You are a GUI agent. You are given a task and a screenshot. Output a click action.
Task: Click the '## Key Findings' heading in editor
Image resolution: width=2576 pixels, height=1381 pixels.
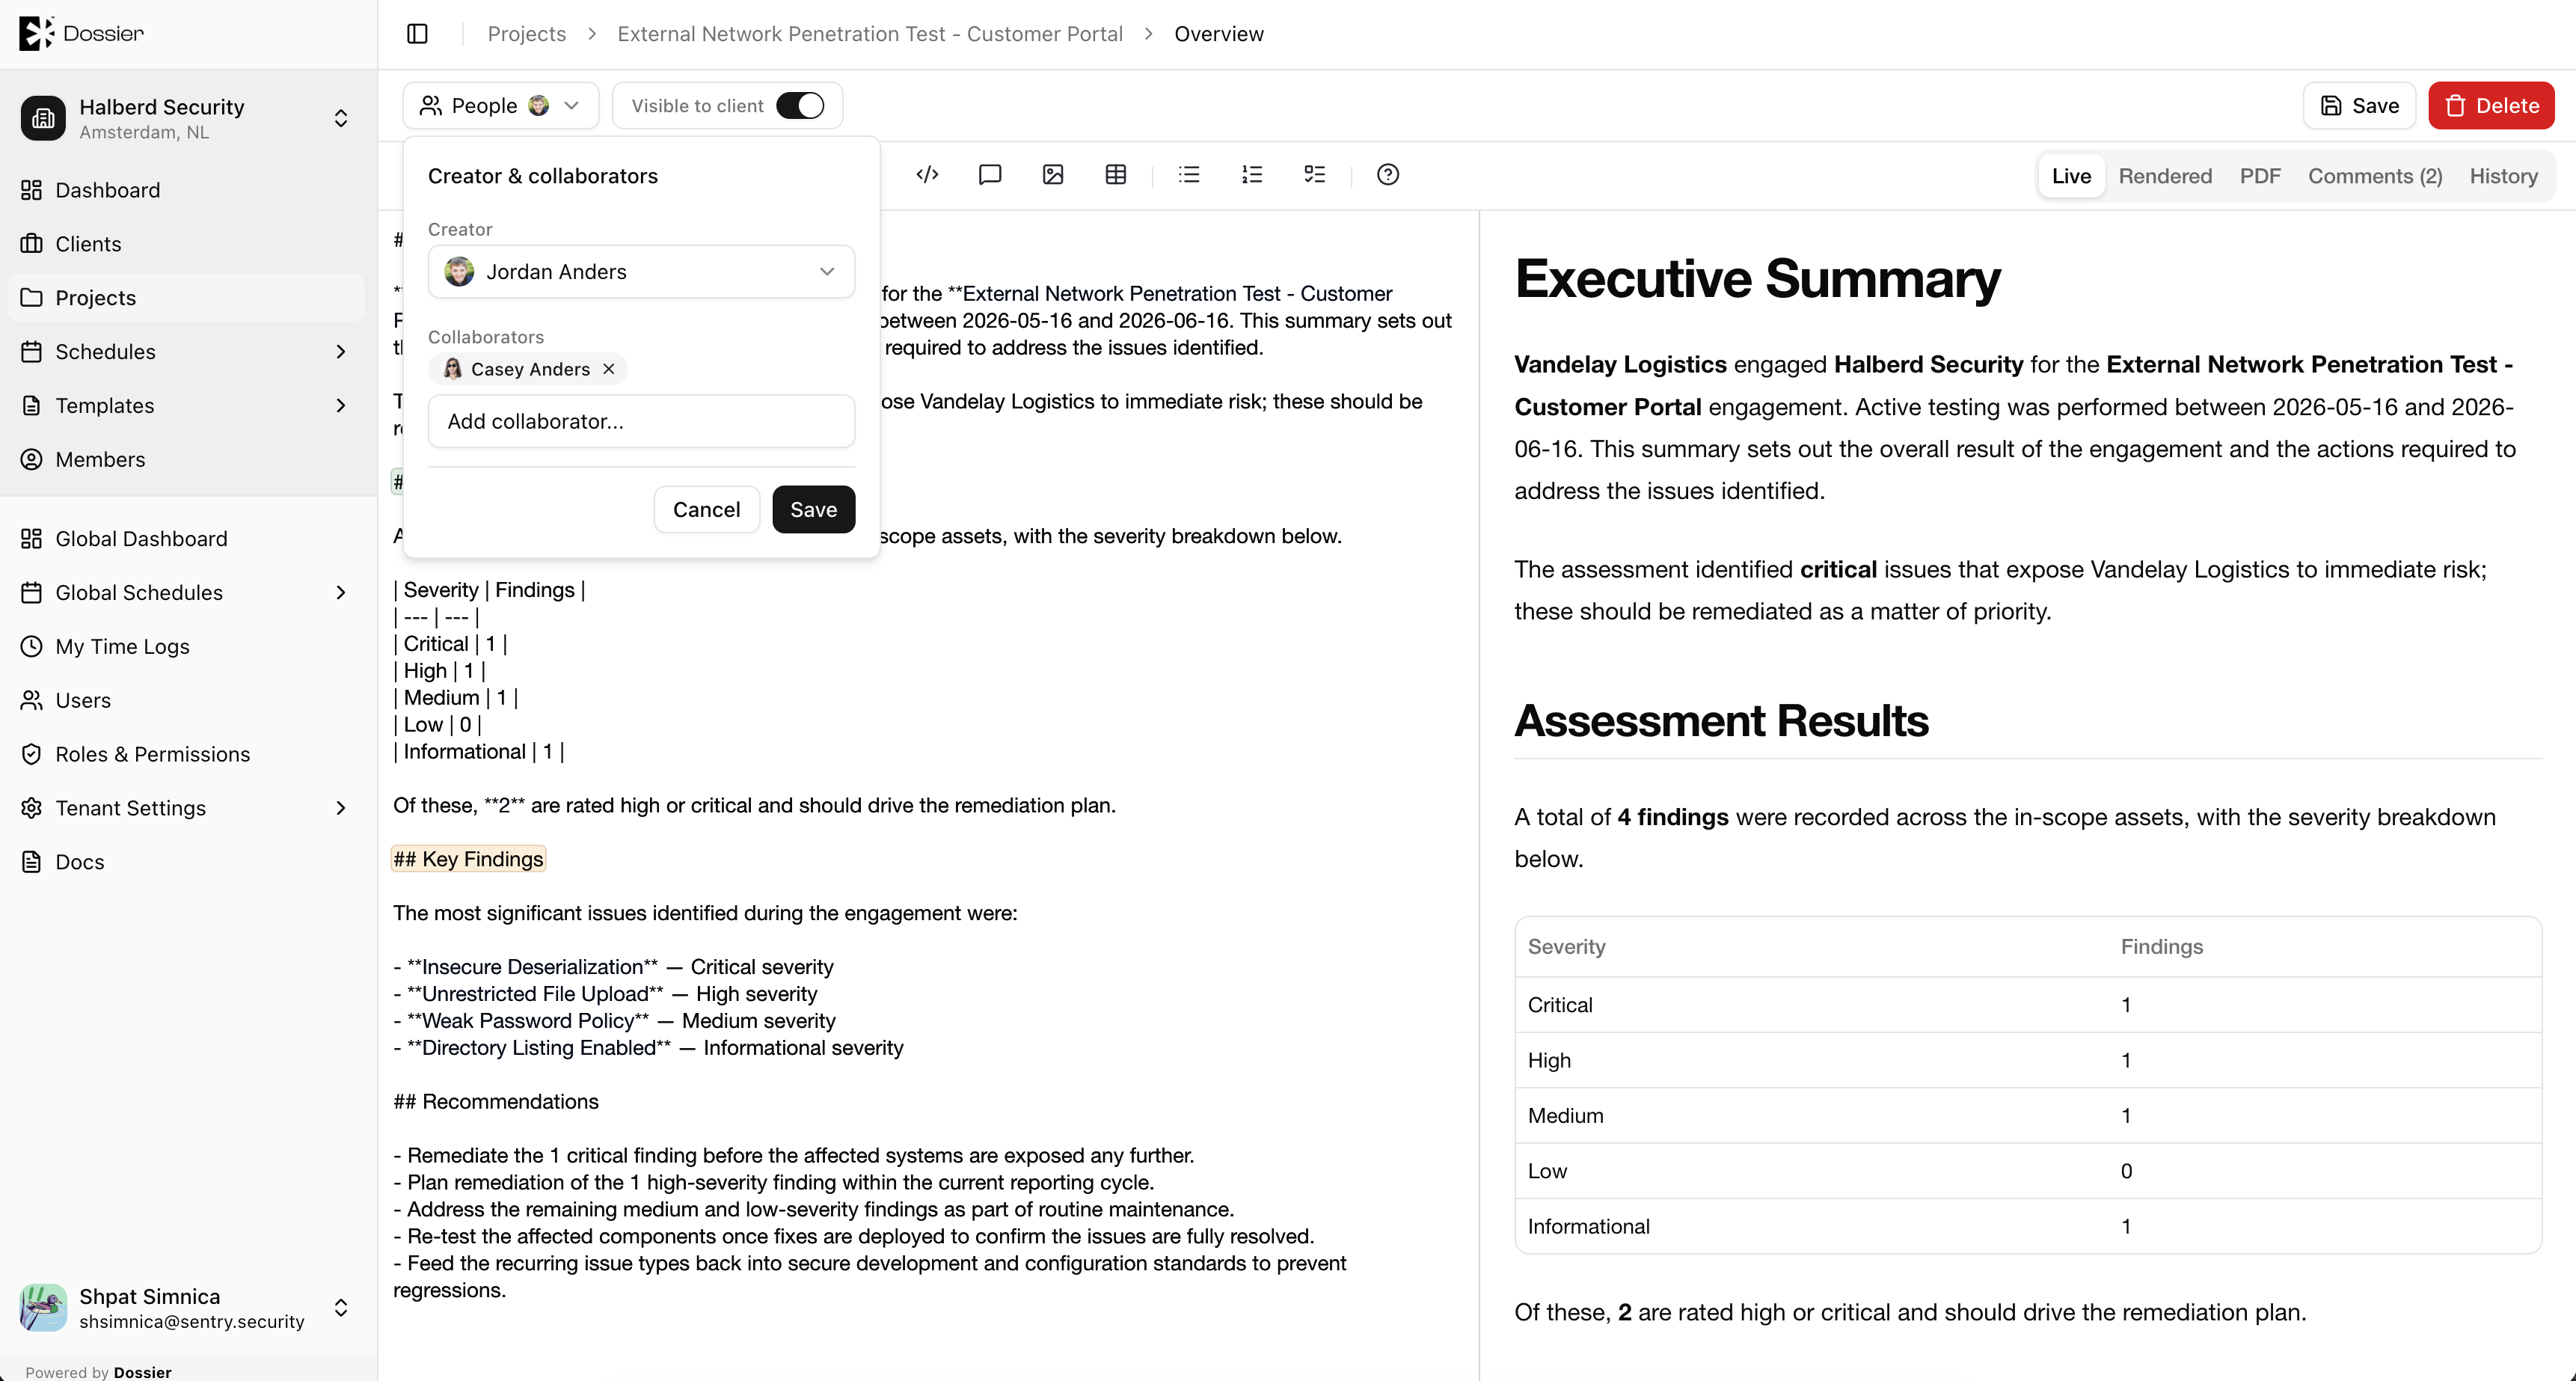468,859
